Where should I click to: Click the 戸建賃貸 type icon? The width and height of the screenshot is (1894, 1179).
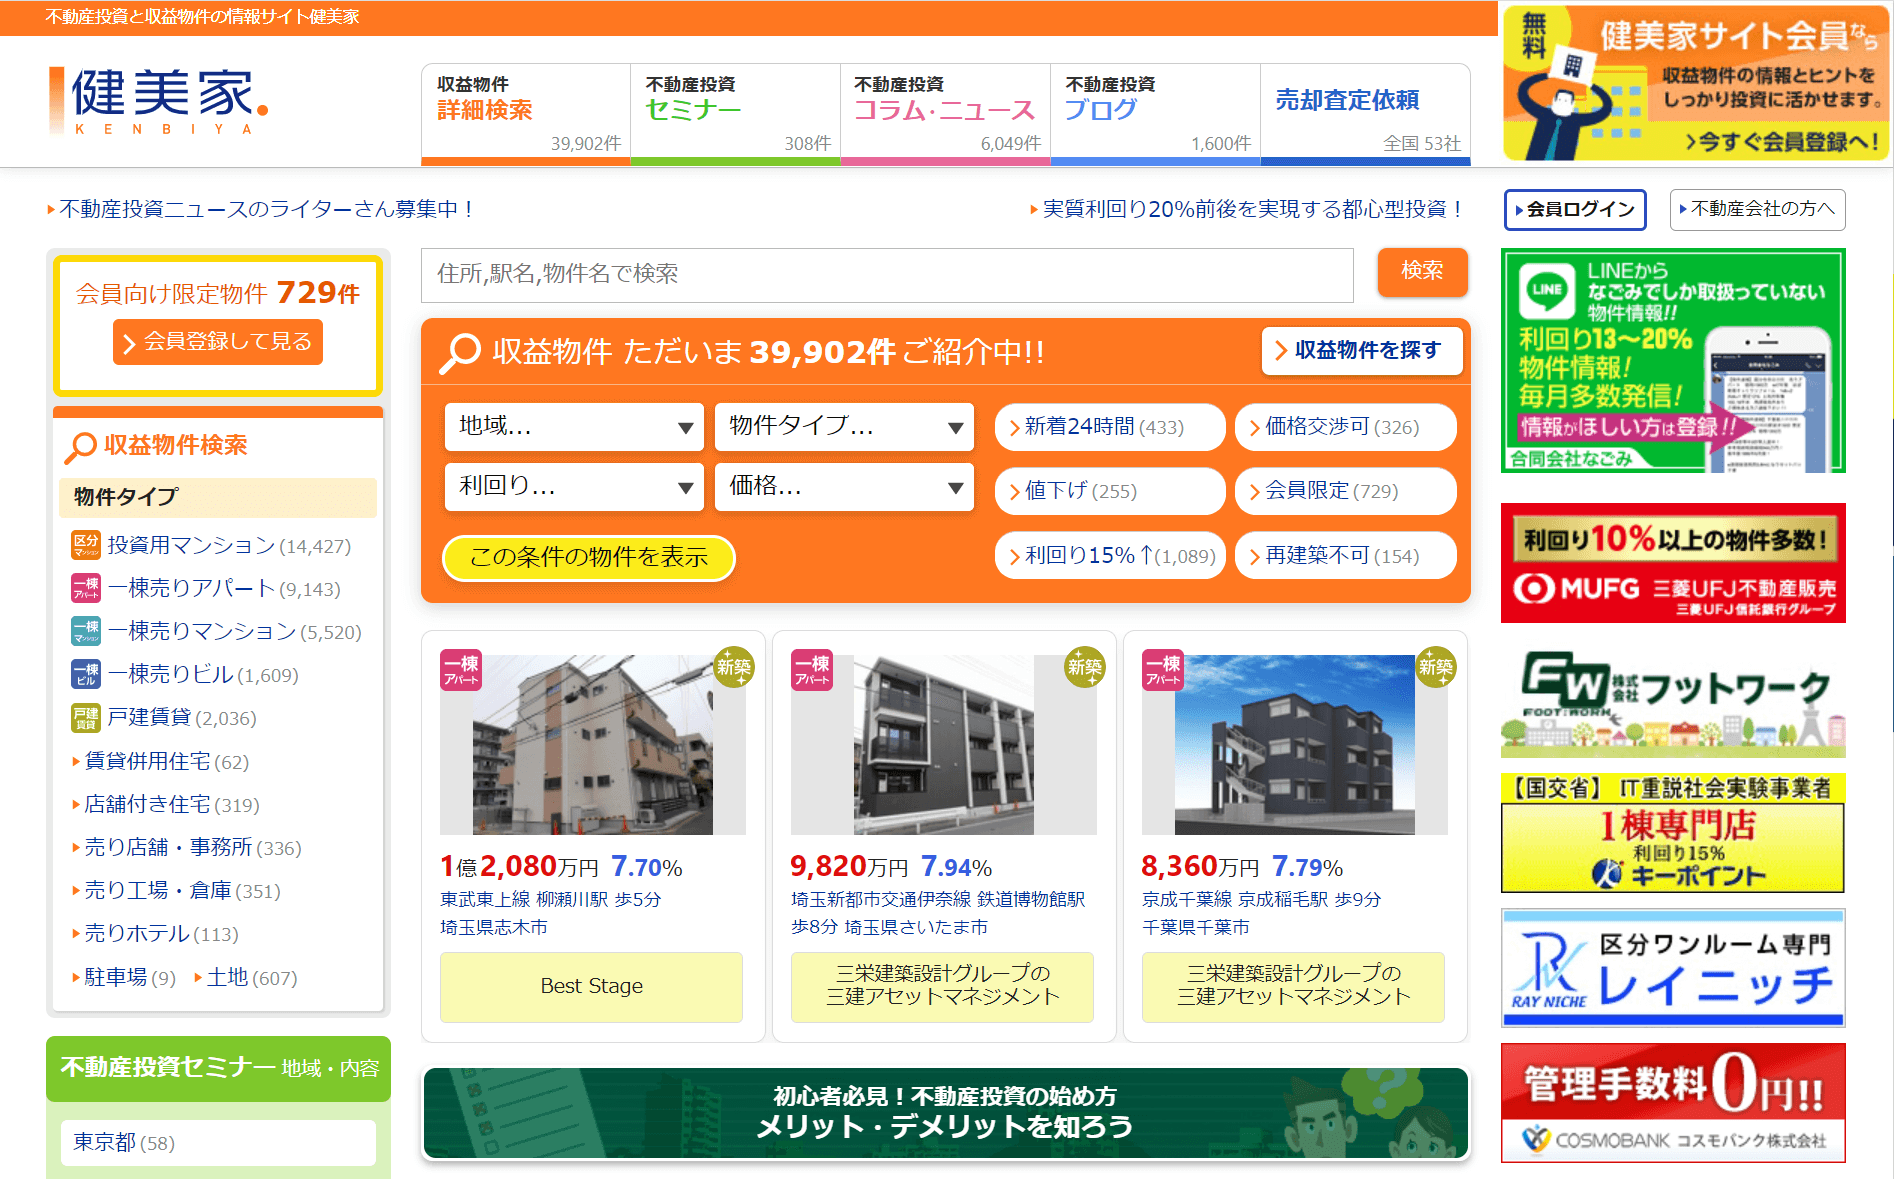click(86, 717)
